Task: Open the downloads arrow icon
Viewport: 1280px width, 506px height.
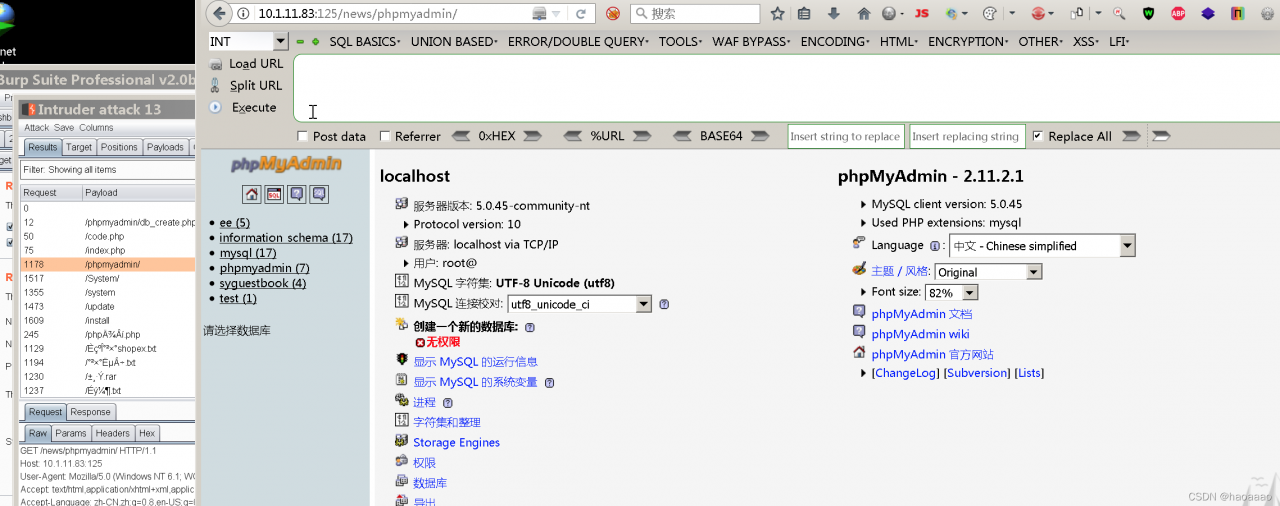Action: point(833,14)
